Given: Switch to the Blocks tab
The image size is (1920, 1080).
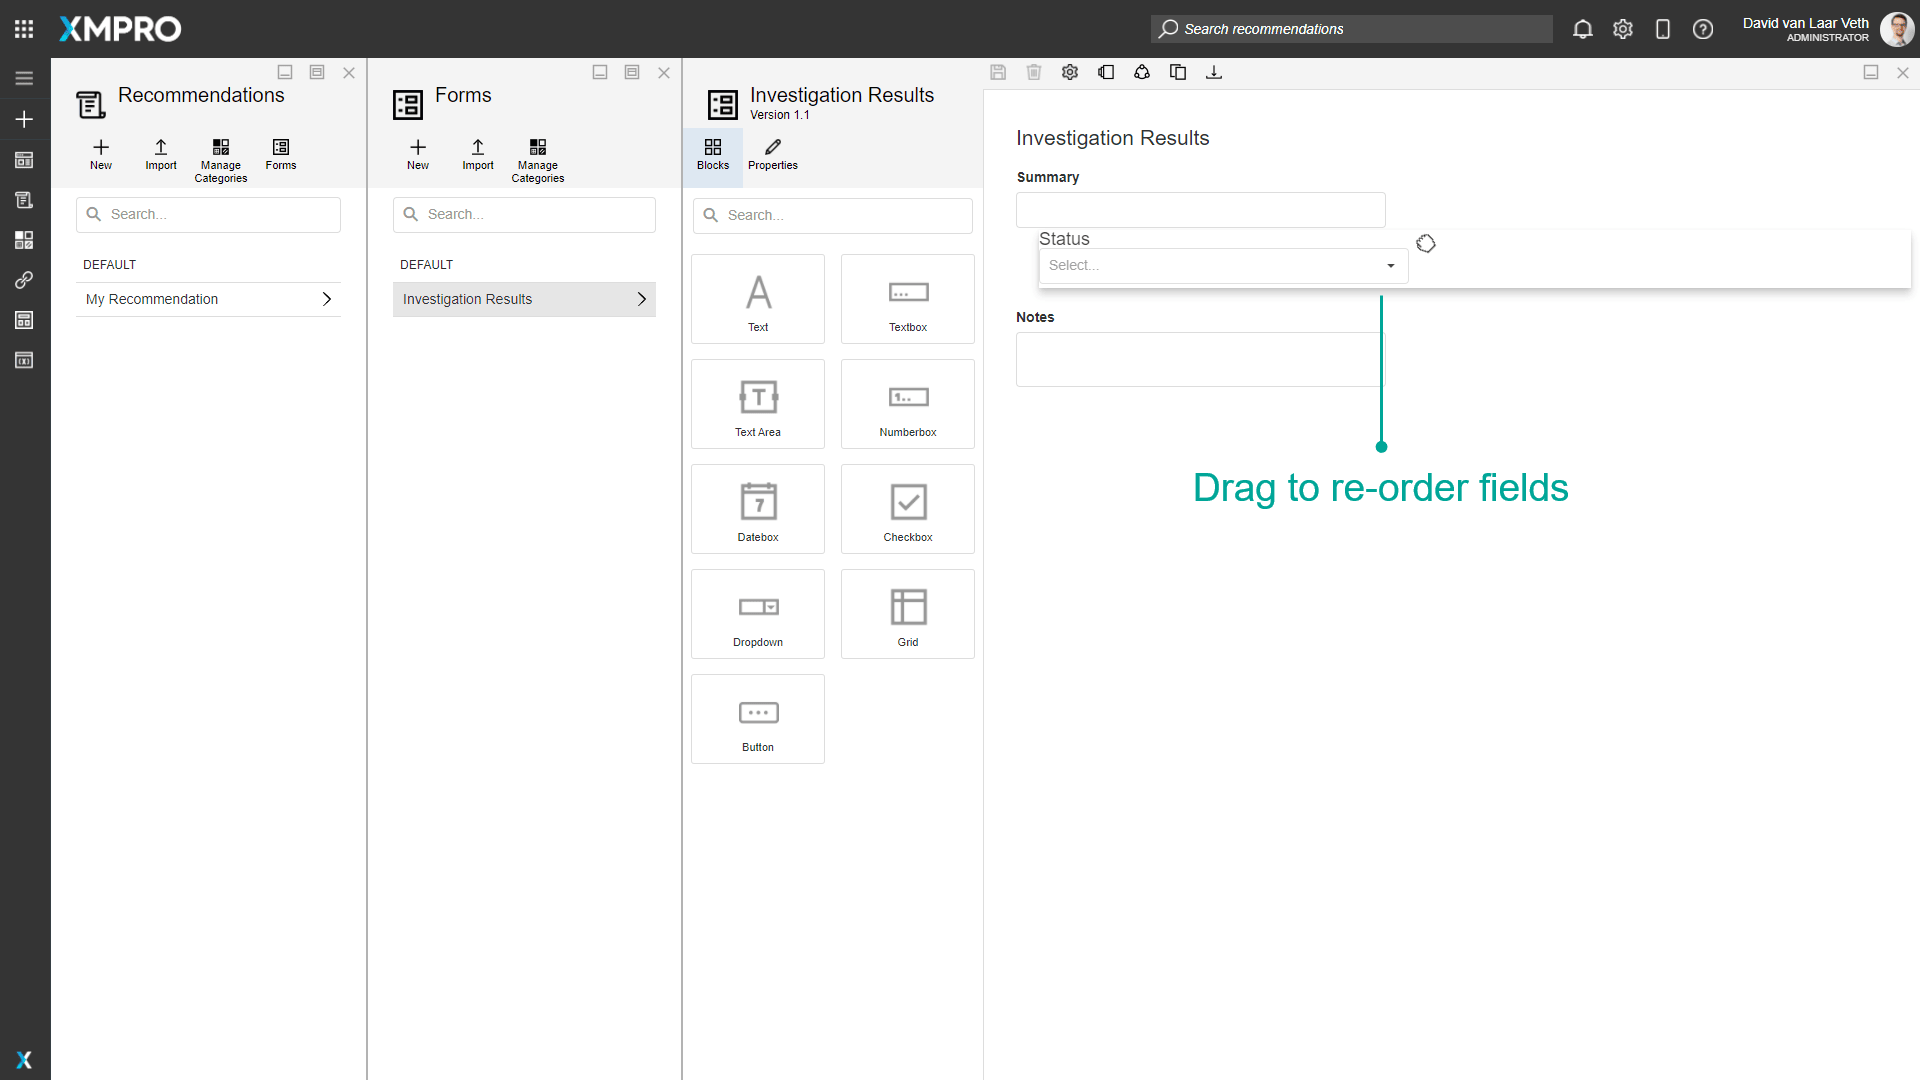Looking at the screenshot, I should (712, 155).
